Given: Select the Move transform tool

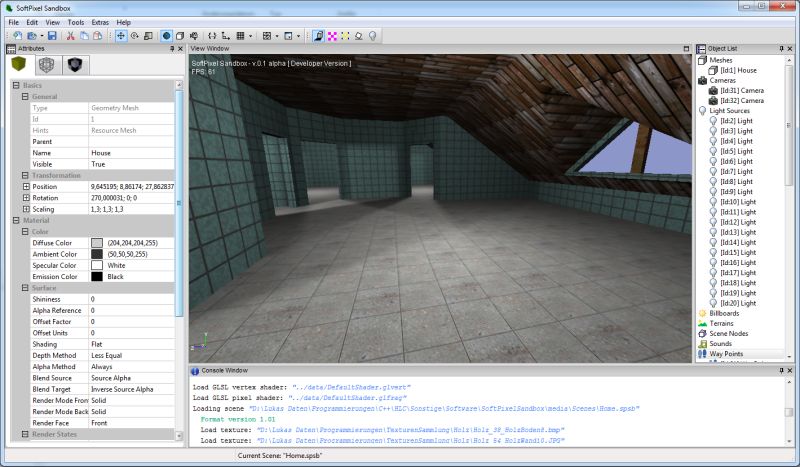Looking at the screenshot, I should tap(121, 36).
